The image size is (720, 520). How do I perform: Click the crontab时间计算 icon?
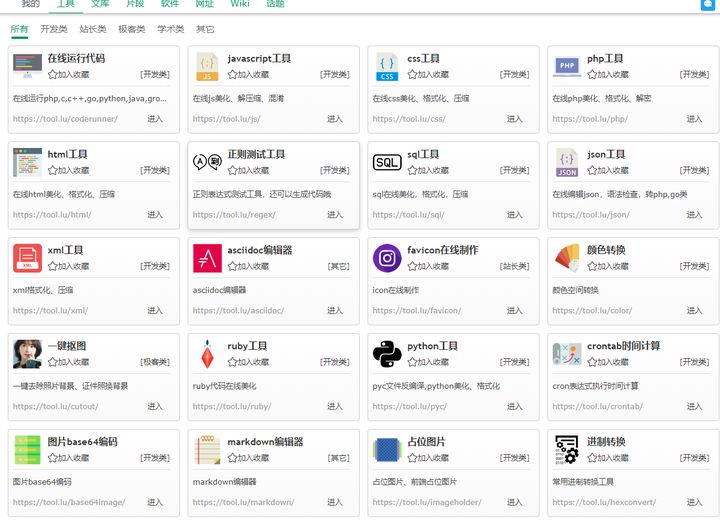click(567, 354)
